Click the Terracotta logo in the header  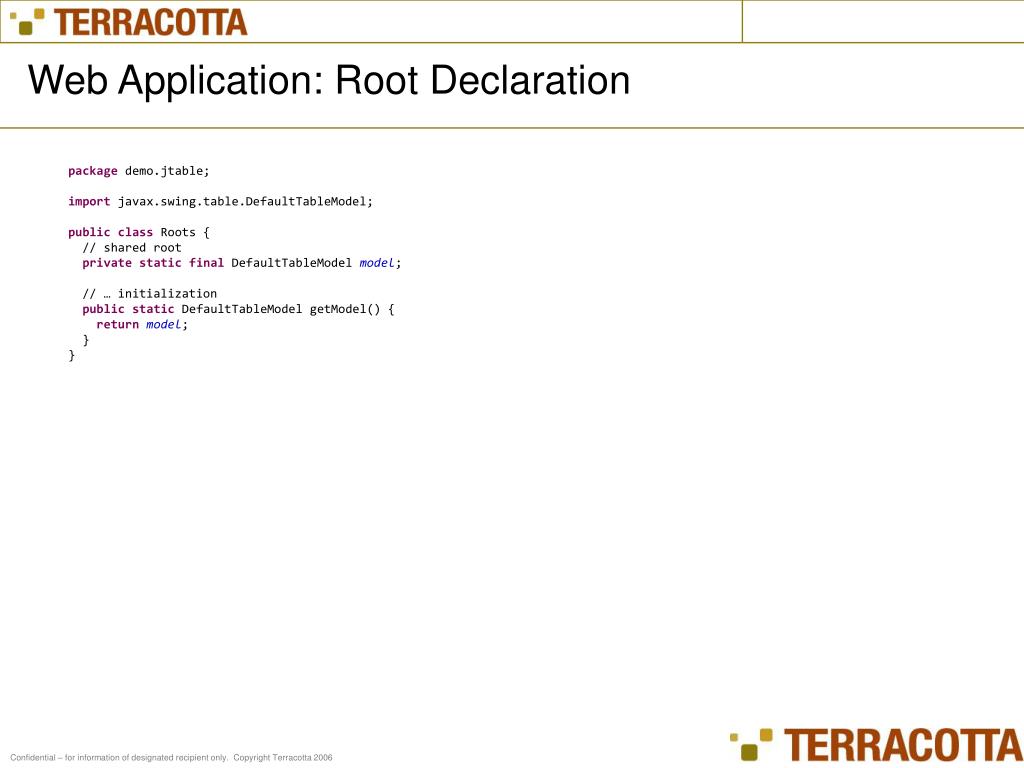click(x=129, y=22)
